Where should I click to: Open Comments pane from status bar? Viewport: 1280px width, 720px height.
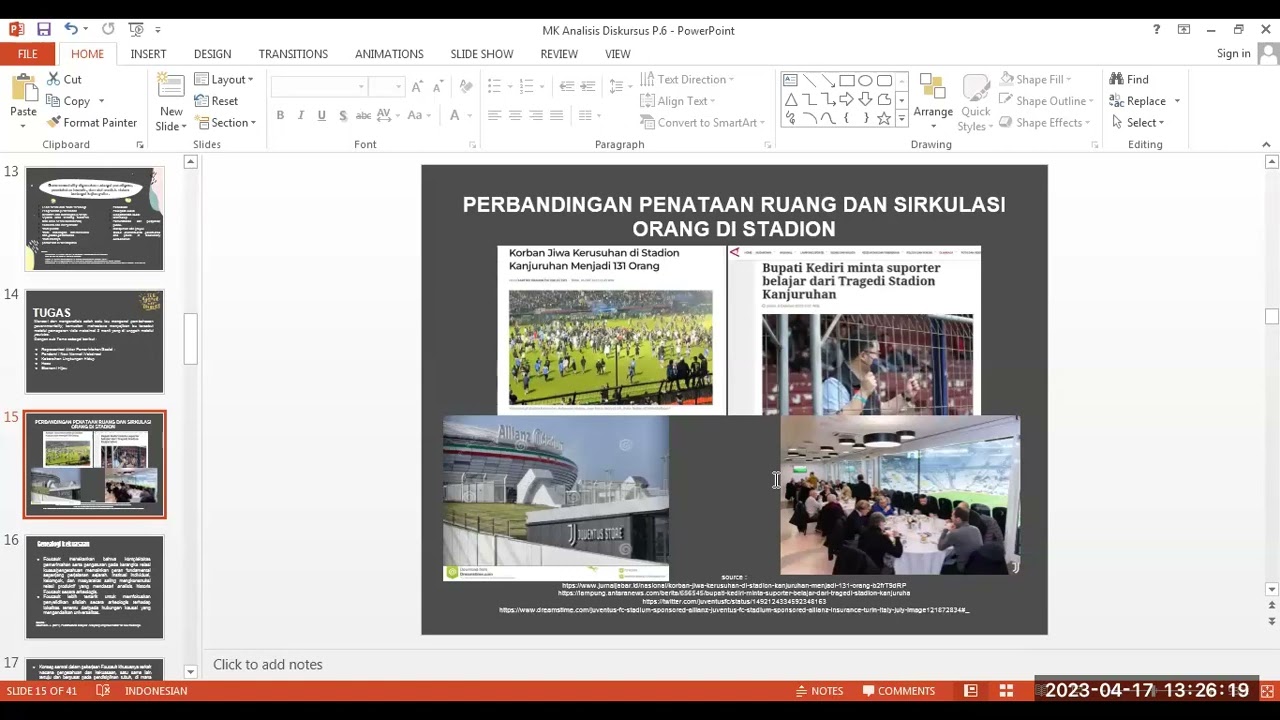(x=898, y=691)
